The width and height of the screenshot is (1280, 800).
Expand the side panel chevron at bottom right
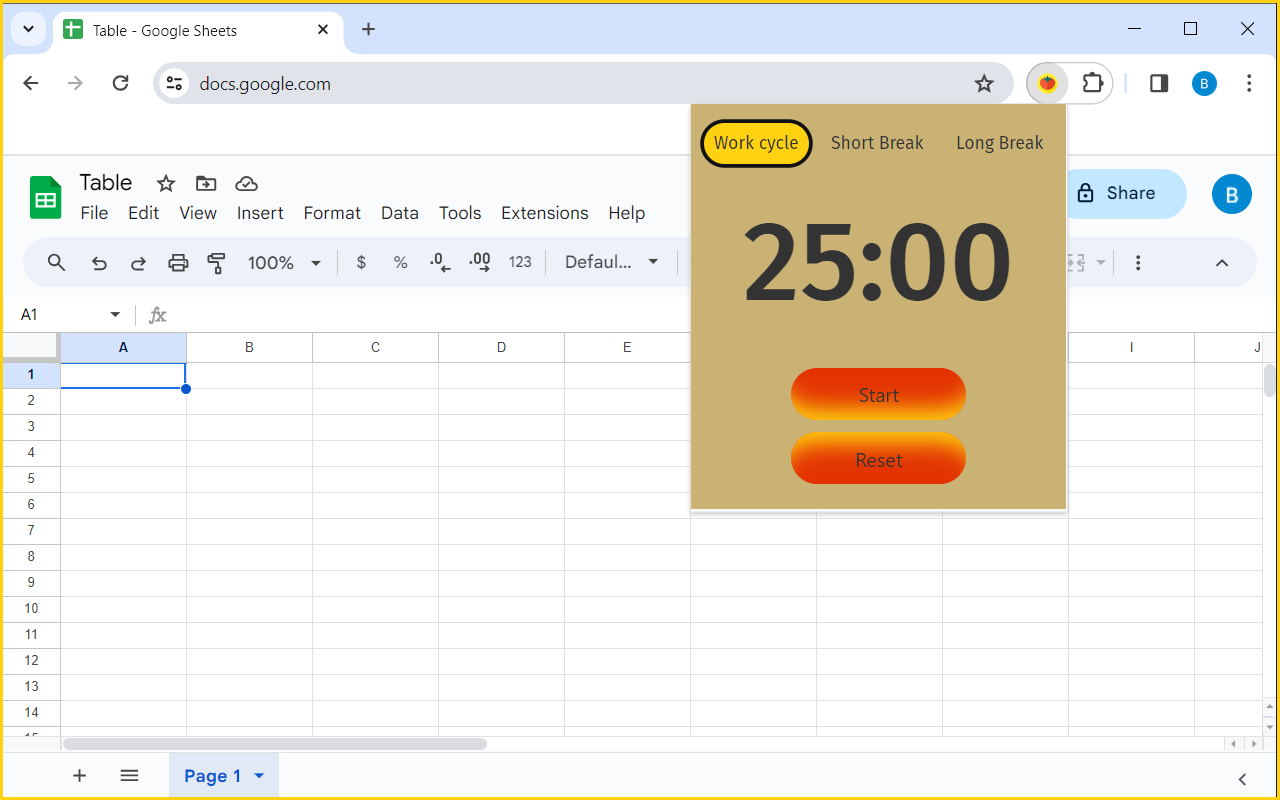coord(1242,779)
